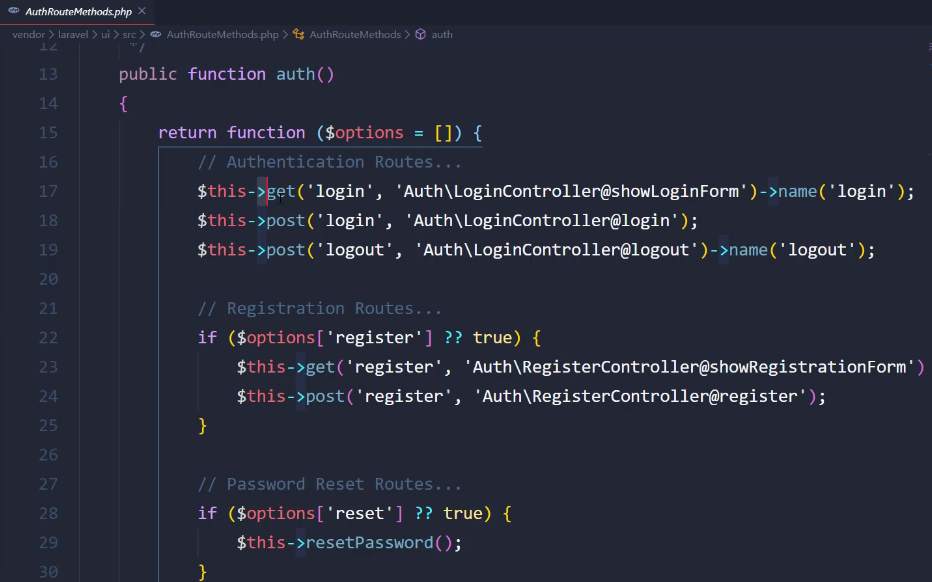The height and width of the screenshot is (582, 932).
Task: Click line number 13 in the gutter
Action: click(x=48, y=74)
